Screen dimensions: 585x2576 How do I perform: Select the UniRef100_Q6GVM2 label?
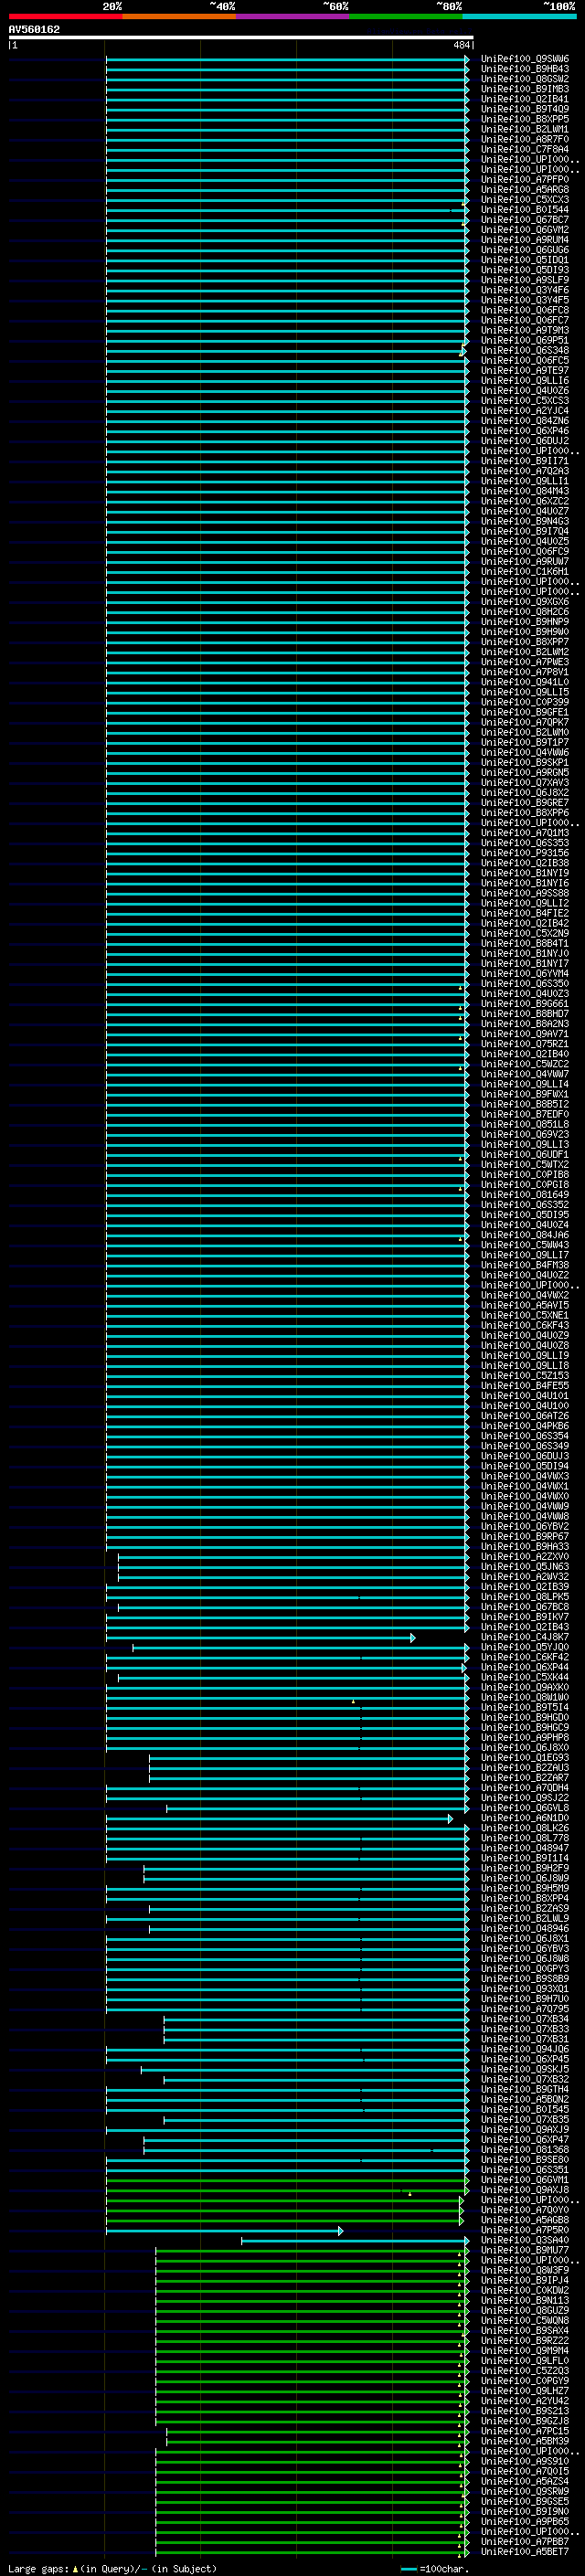(525, 230)
